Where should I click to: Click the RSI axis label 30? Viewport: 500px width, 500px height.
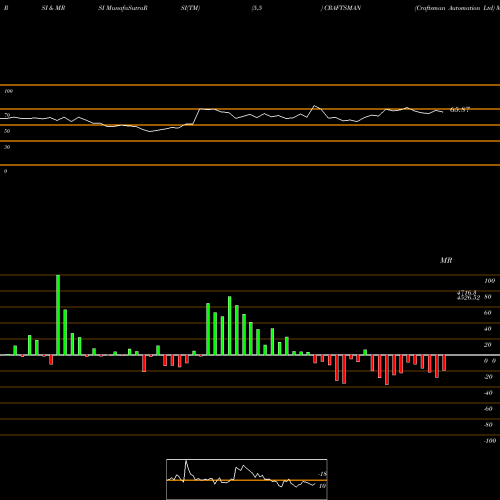pyautogui.click(x=7, y=147)
